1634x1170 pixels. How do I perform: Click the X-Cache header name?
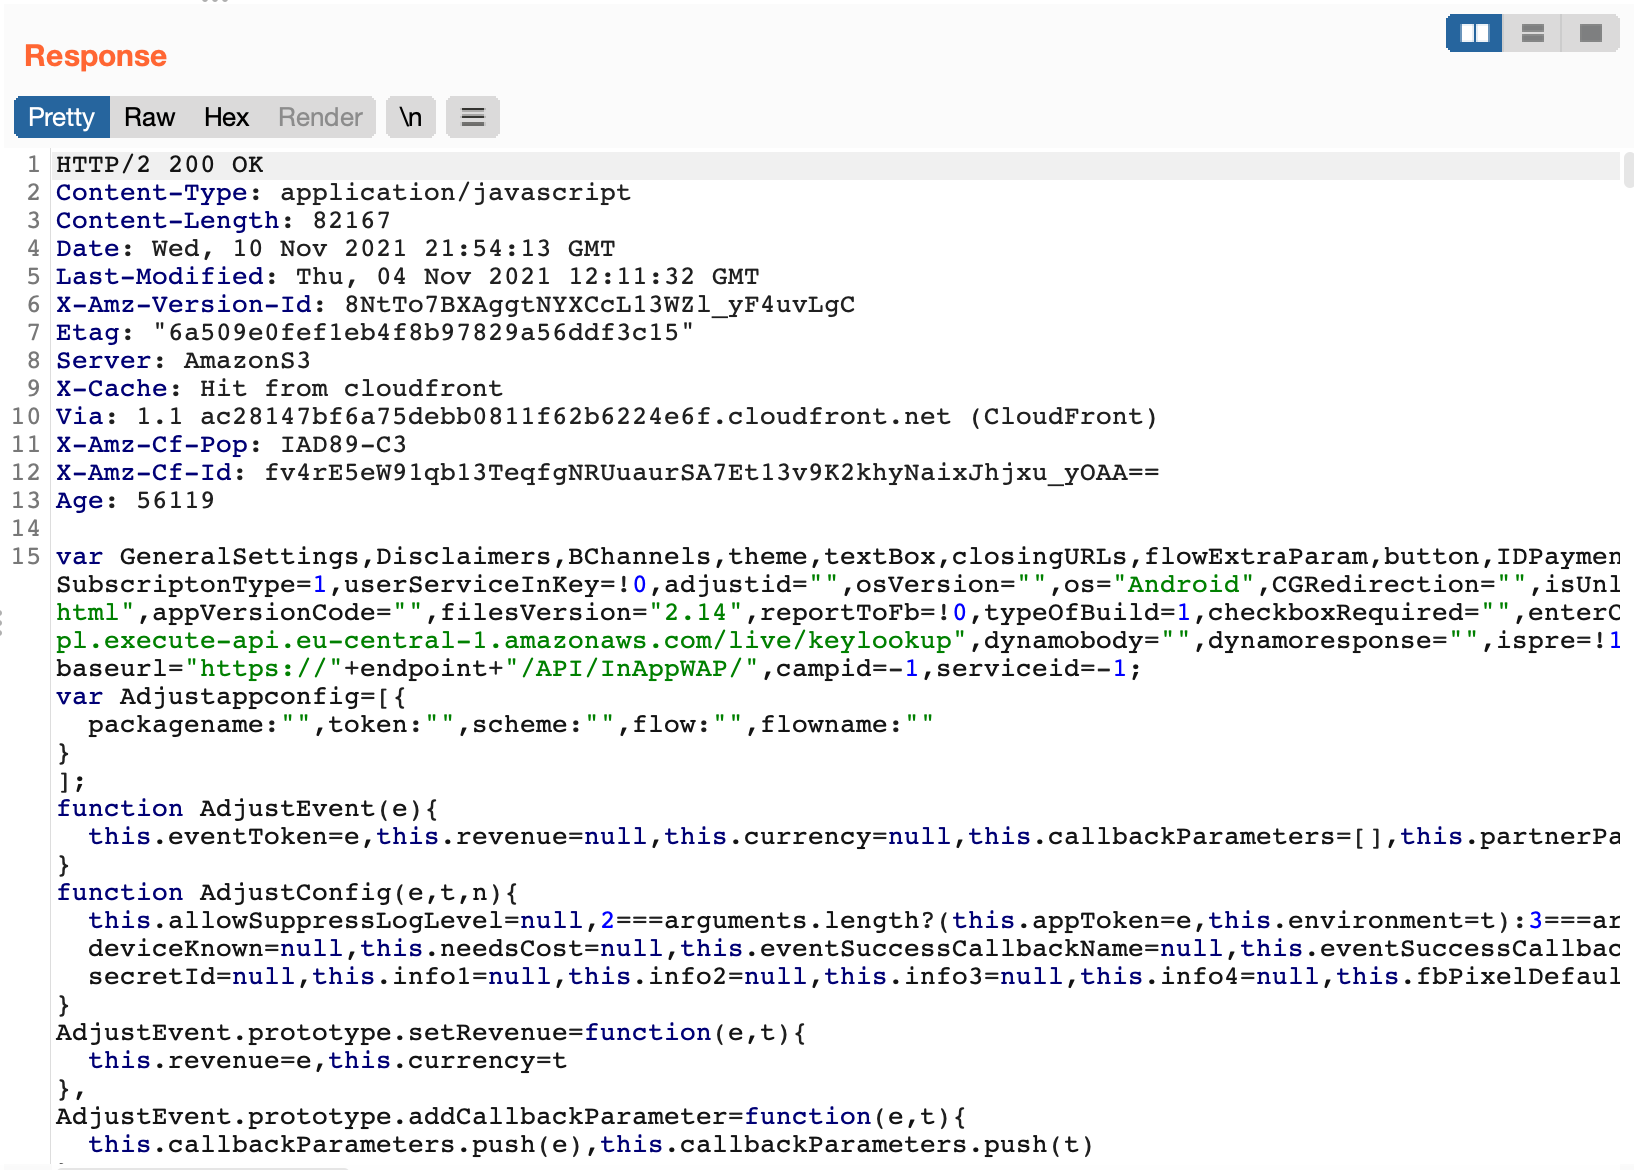click(111, 388)
